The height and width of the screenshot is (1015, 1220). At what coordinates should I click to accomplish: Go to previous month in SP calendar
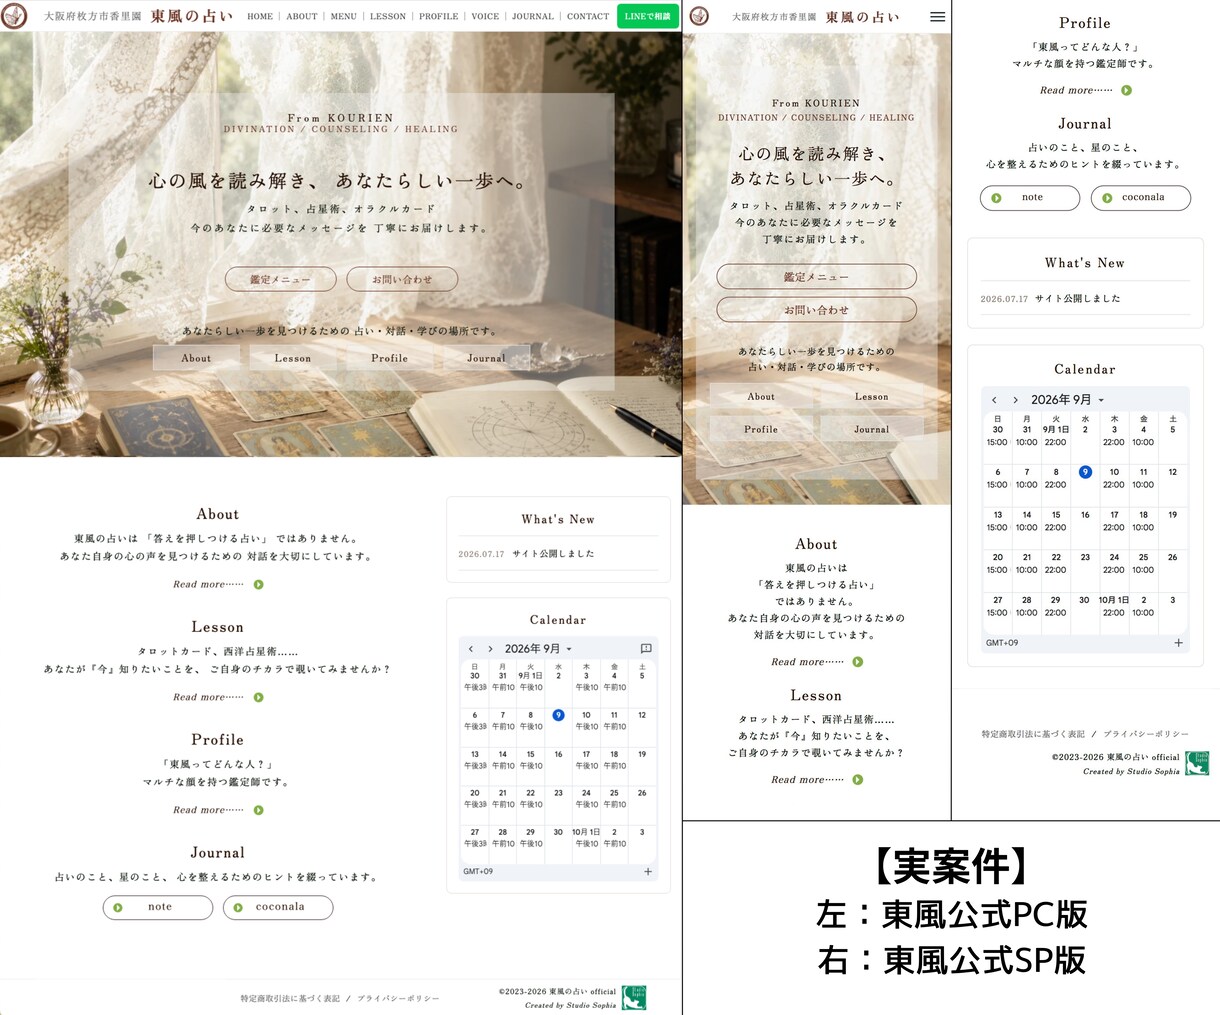(x=994, y=400)
